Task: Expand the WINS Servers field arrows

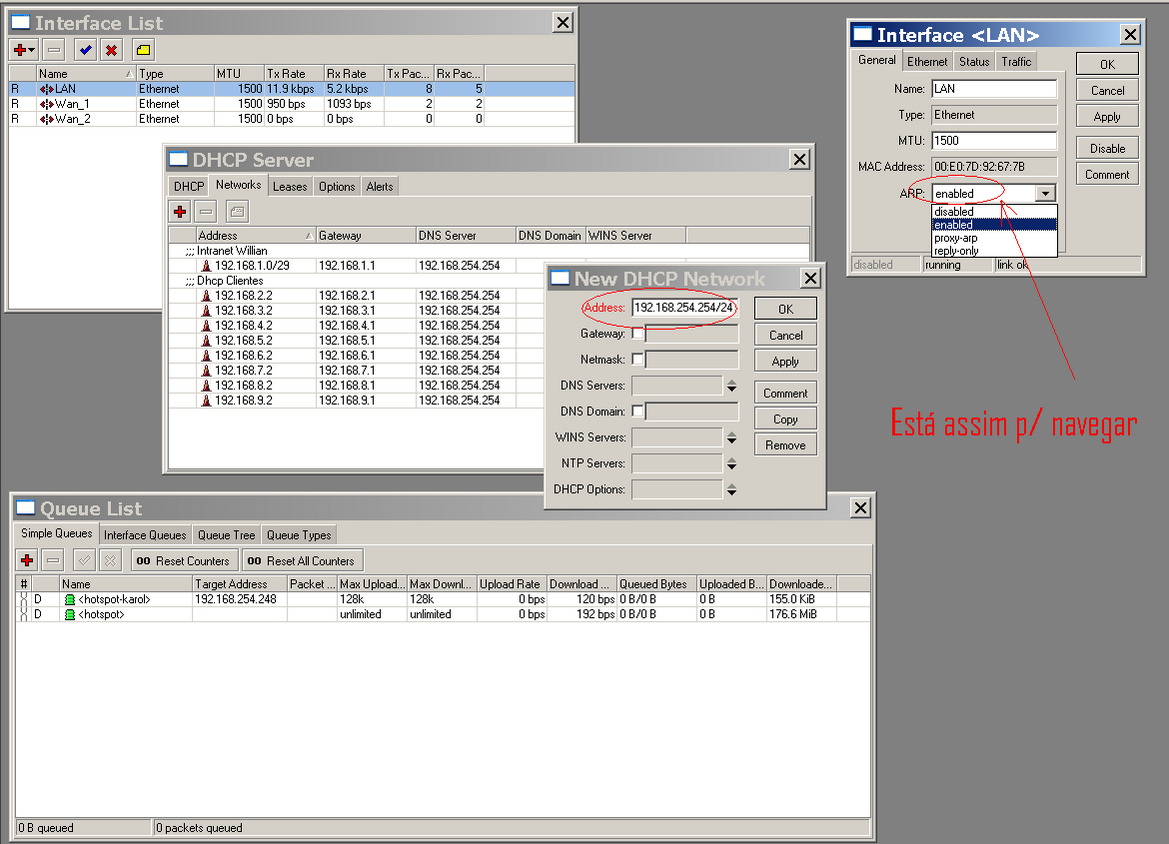Action: (731, 437)
